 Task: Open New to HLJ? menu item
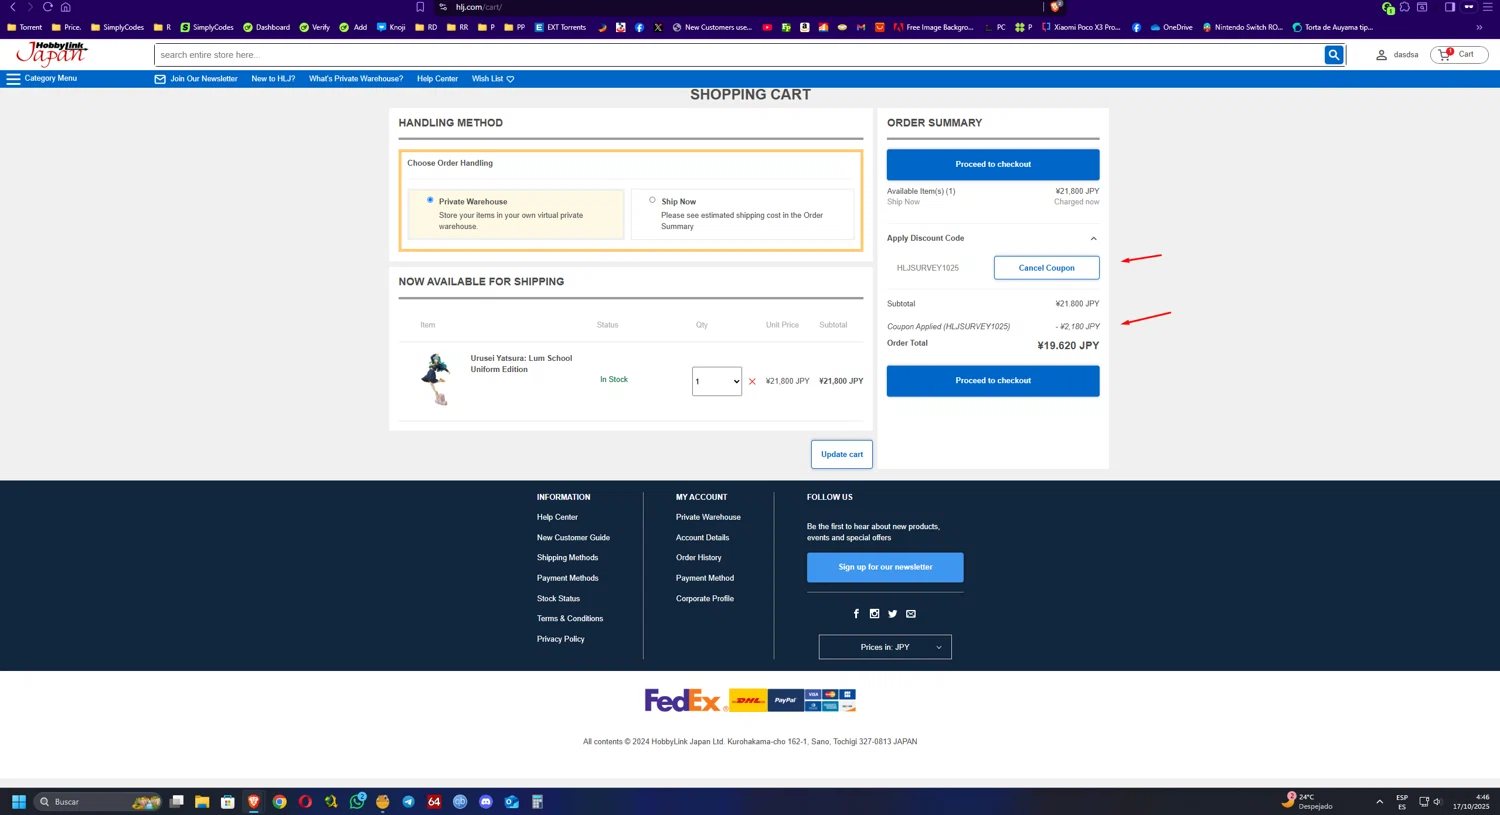pos(273,78)
